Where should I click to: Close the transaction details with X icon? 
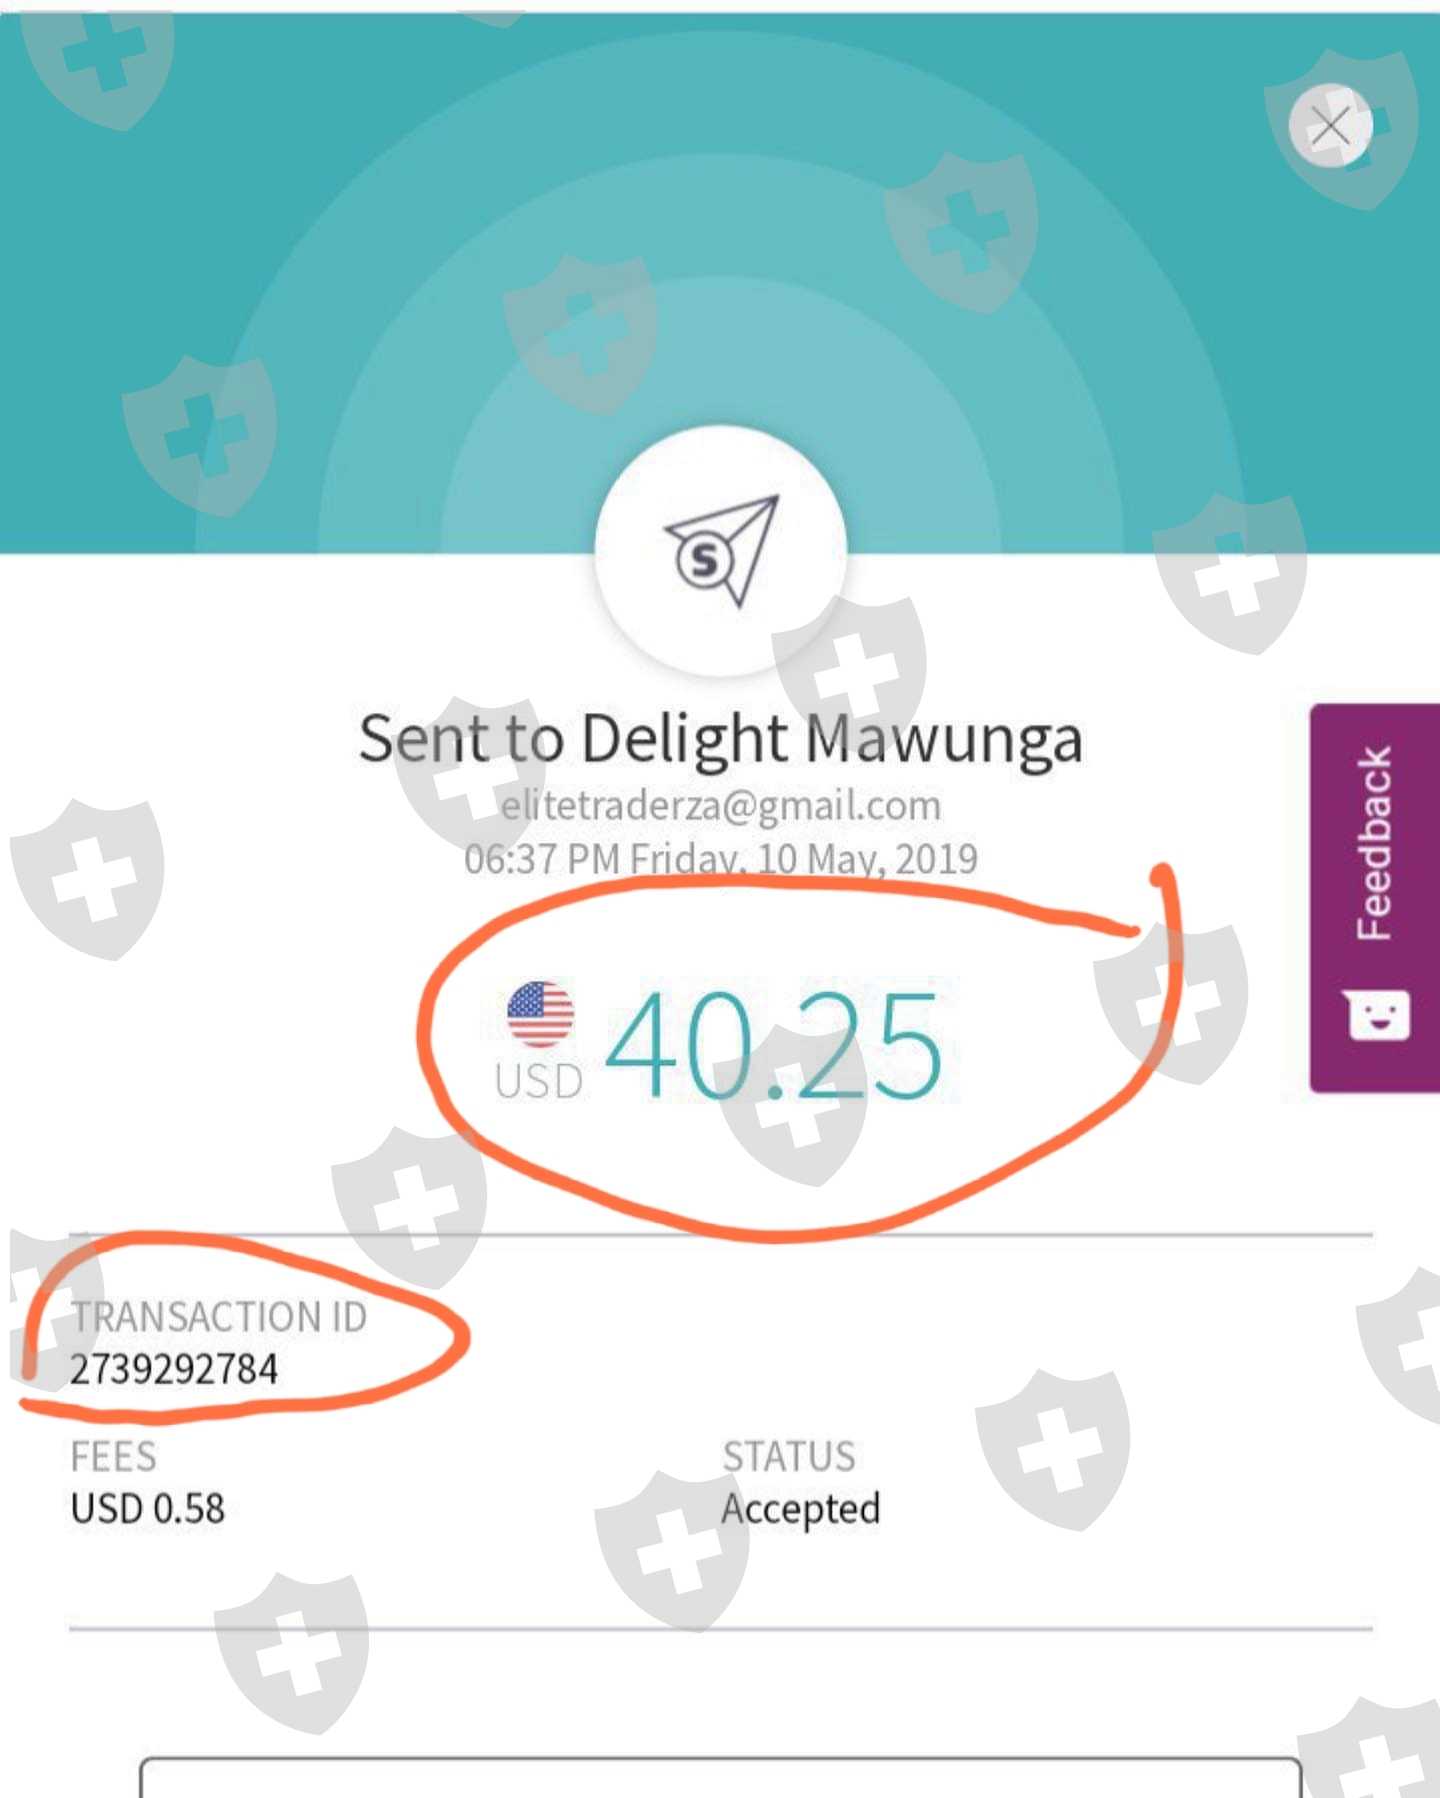pyautogui.click(x=1330, y=126)
